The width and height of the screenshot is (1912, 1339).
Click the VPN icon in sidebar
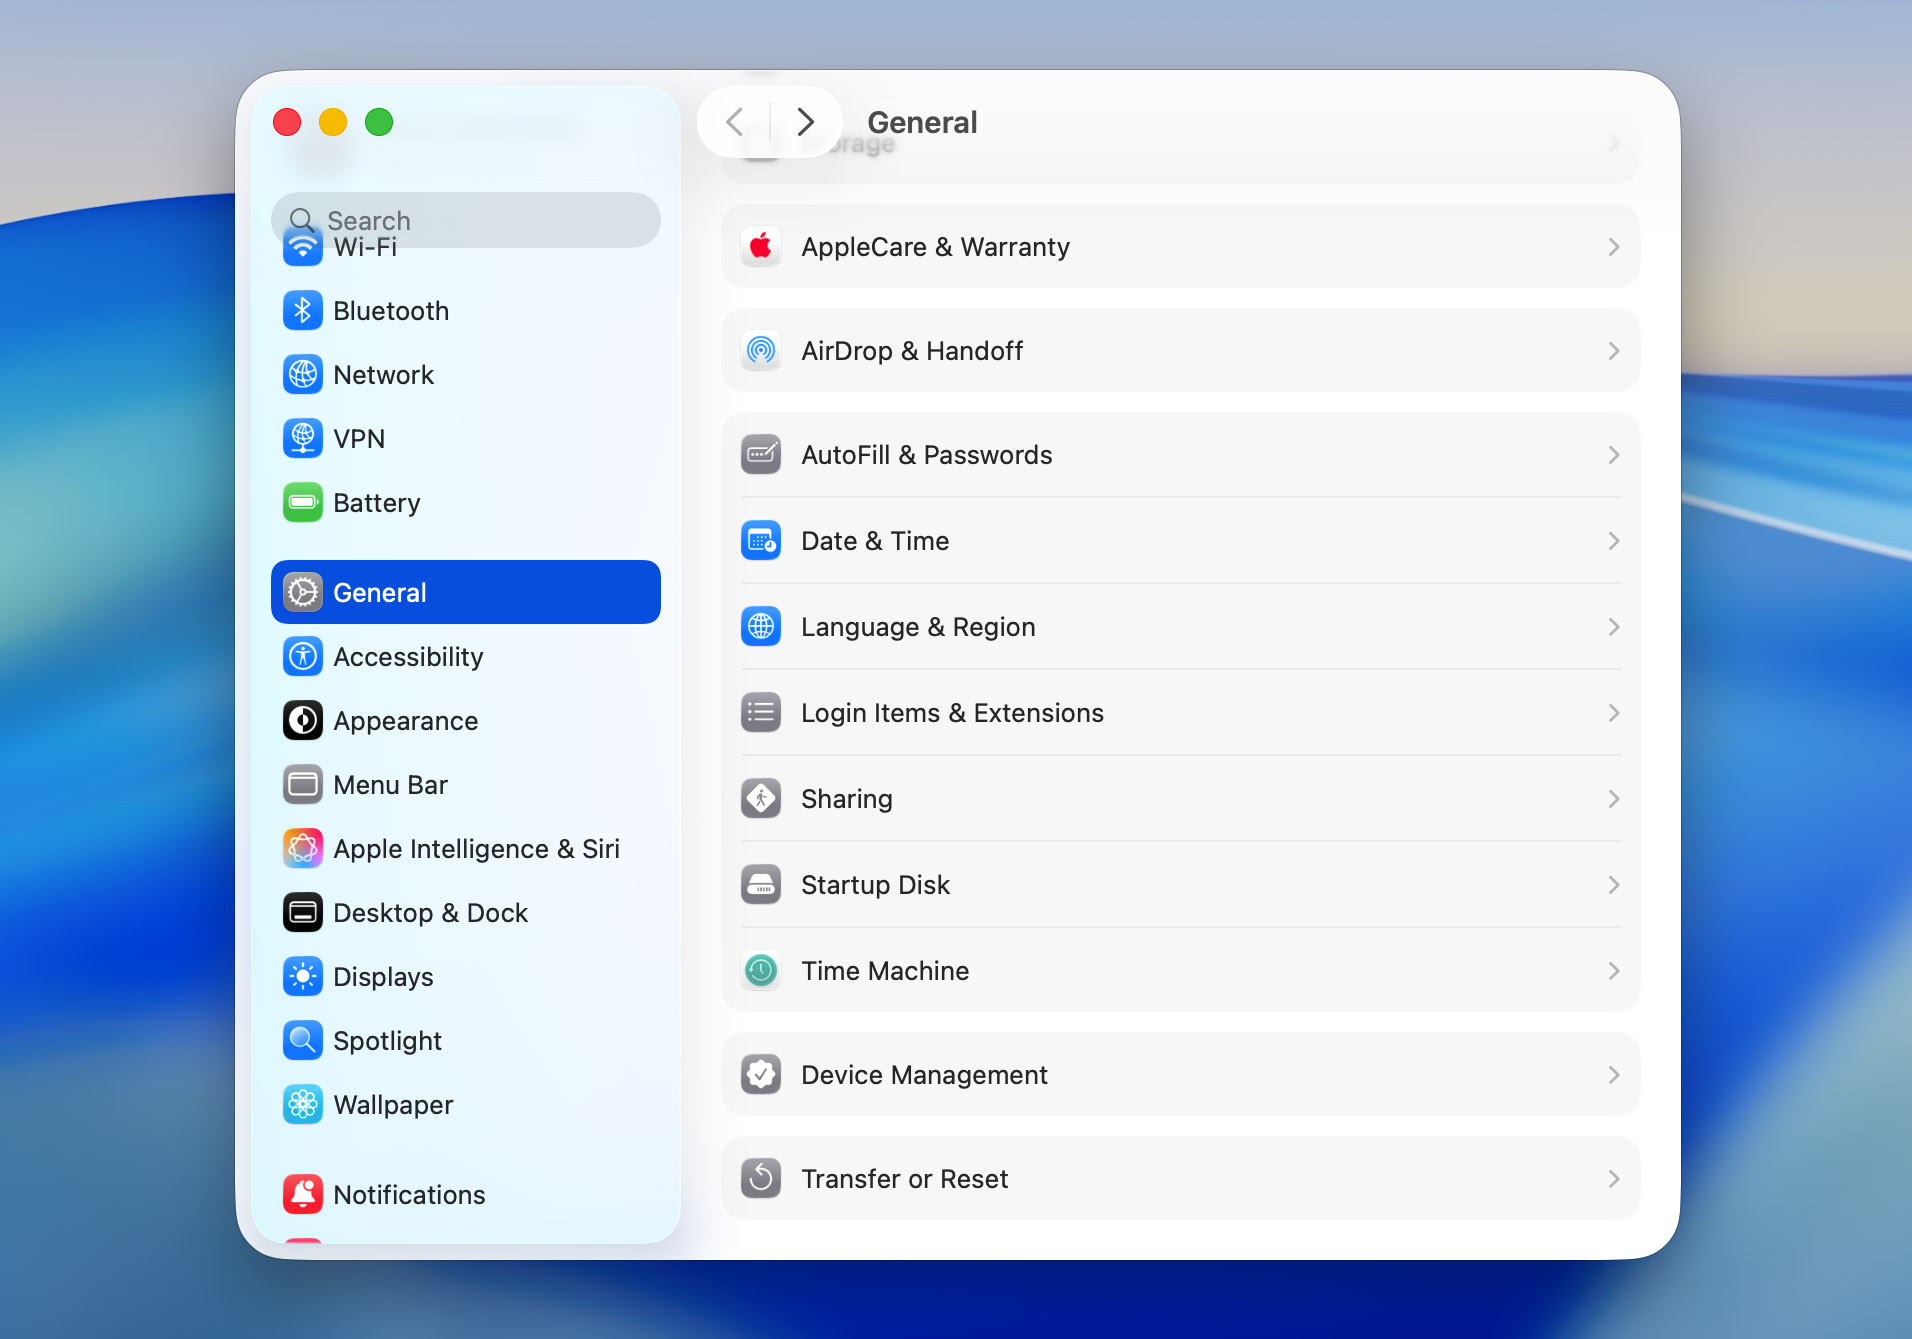(303, 439)
